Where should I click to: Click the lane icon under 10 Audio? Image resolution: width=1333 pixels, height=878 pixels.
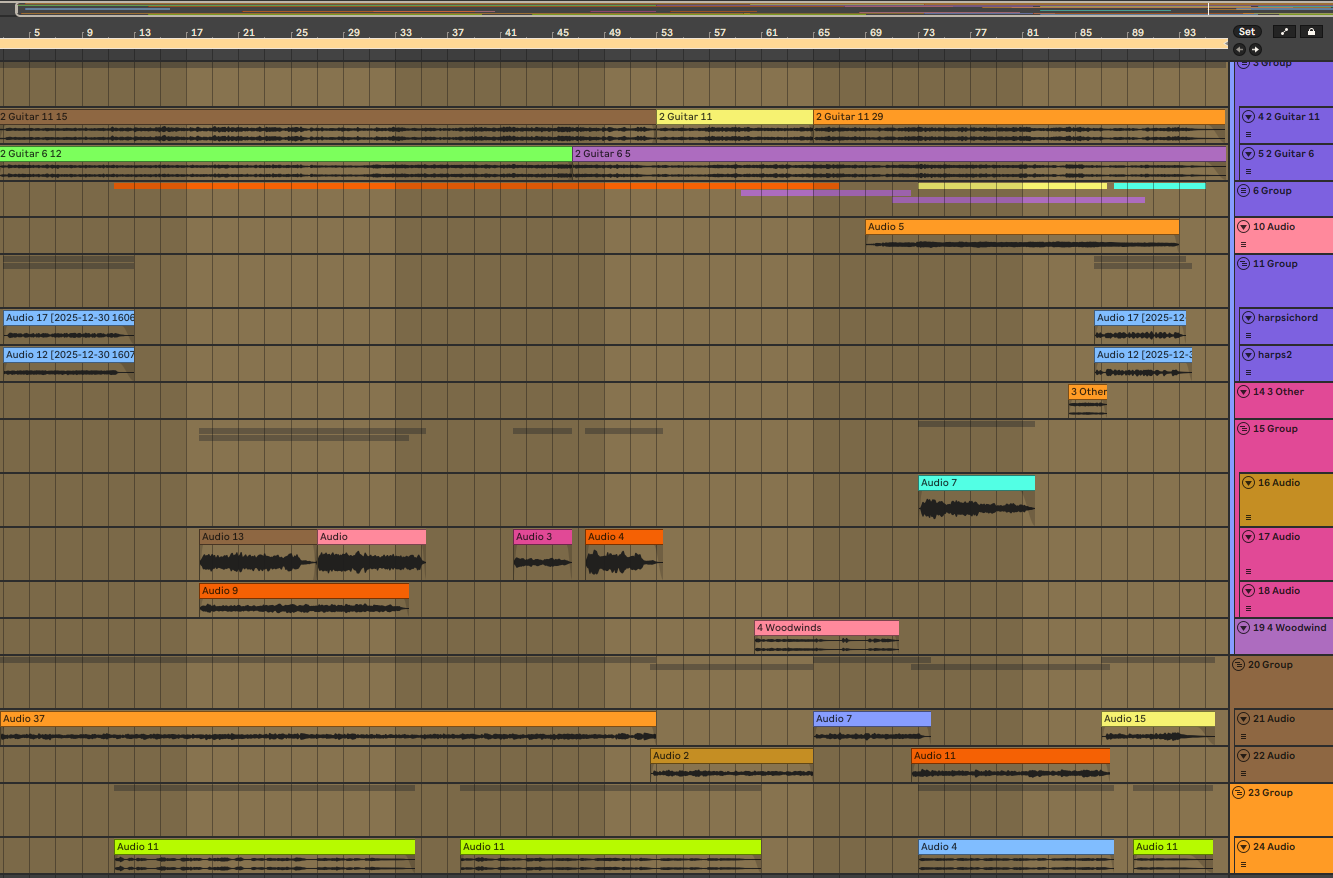(1244, 244)
